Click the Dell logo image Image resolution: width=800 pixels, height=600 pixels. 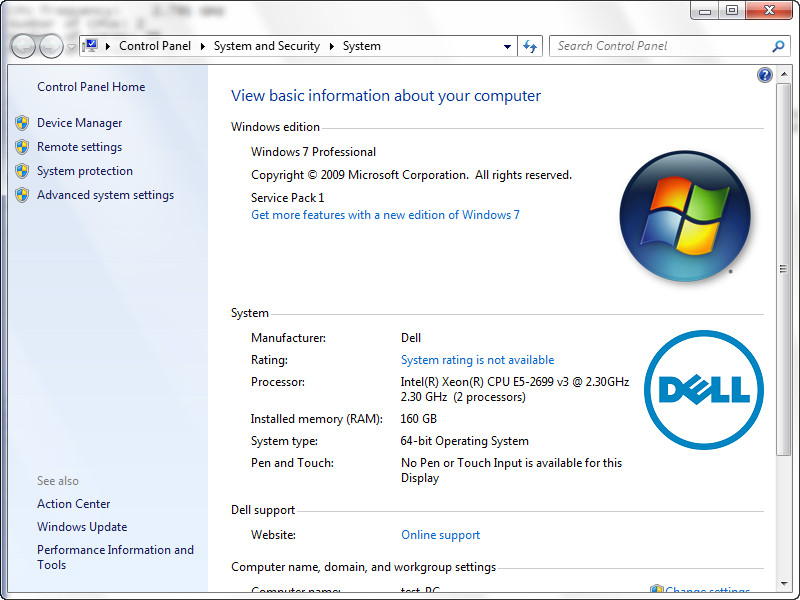click(x=704, y=390)
